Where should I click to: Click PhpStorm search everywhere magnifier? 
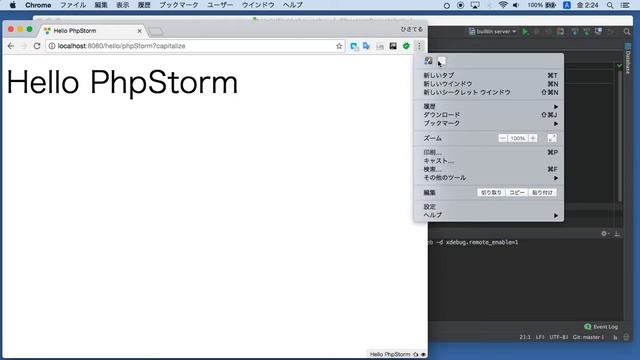(x=627, y=31)
